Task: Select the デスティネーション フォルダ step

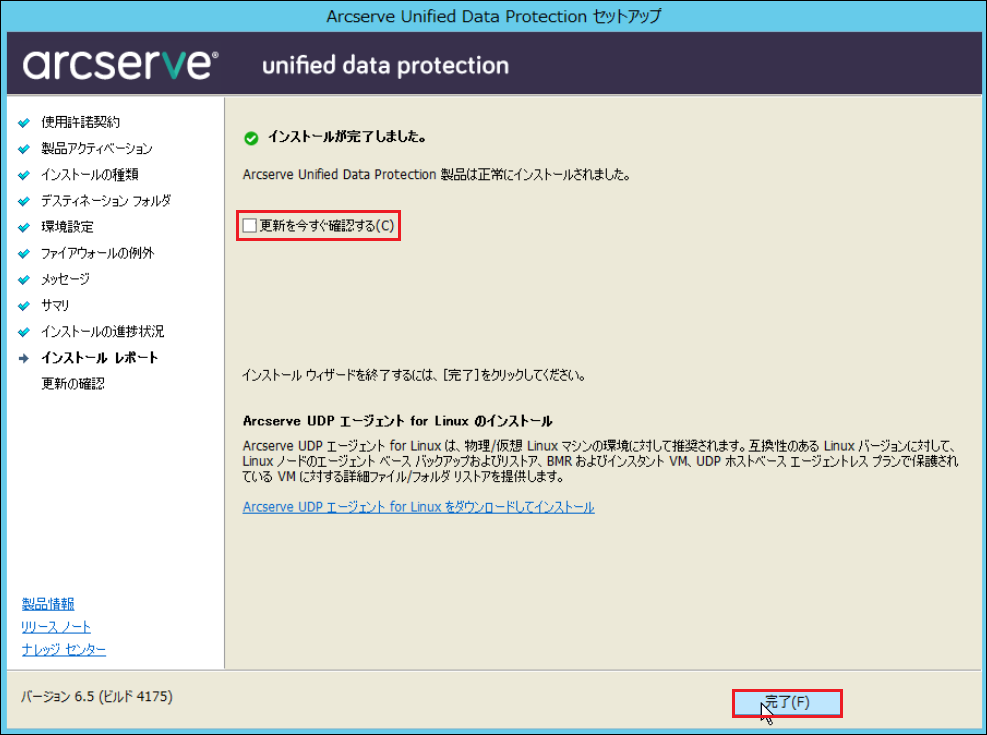Action: click(106, 201)
